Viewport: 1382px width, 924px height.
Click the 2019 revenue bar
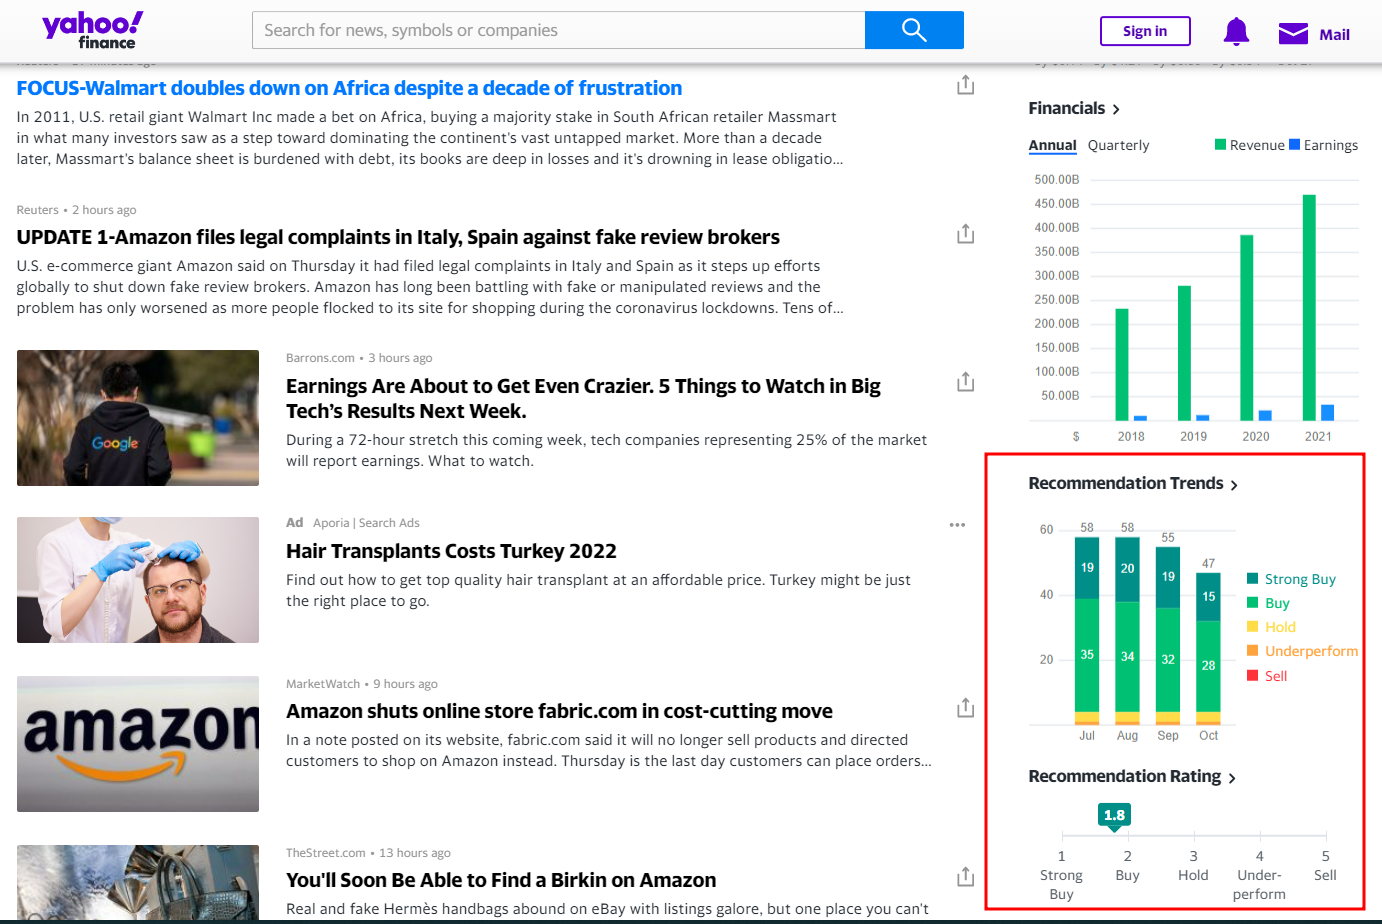click(x=1184, y=353)
